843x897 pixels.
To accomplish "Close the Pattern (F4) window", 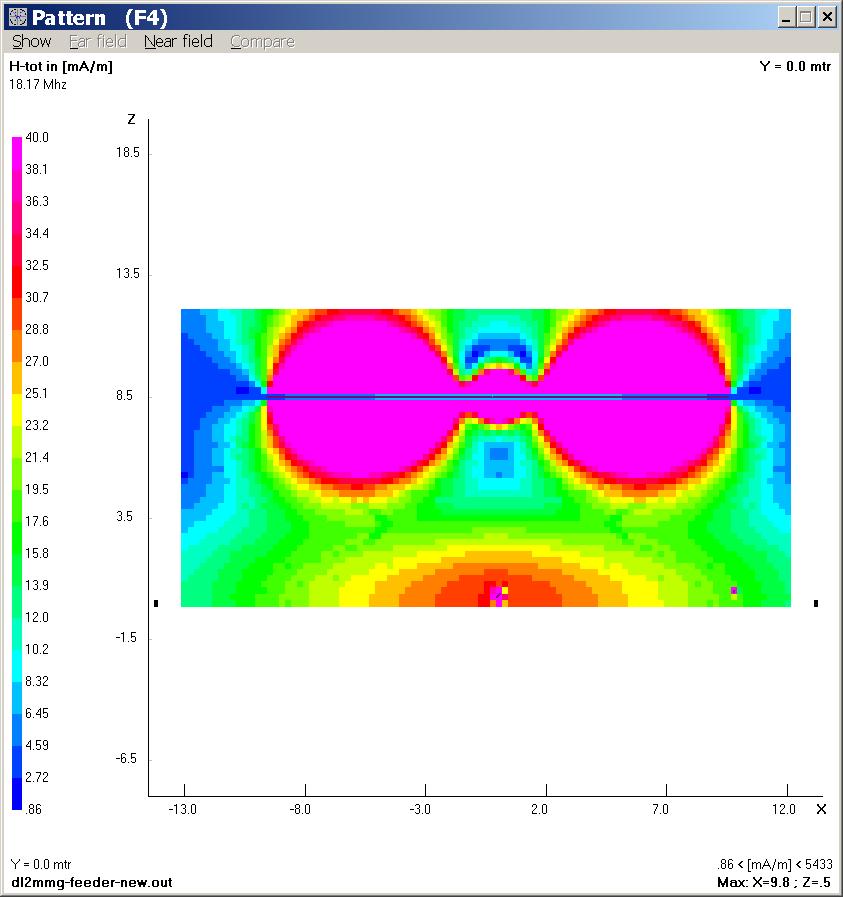I will [827, 17].
